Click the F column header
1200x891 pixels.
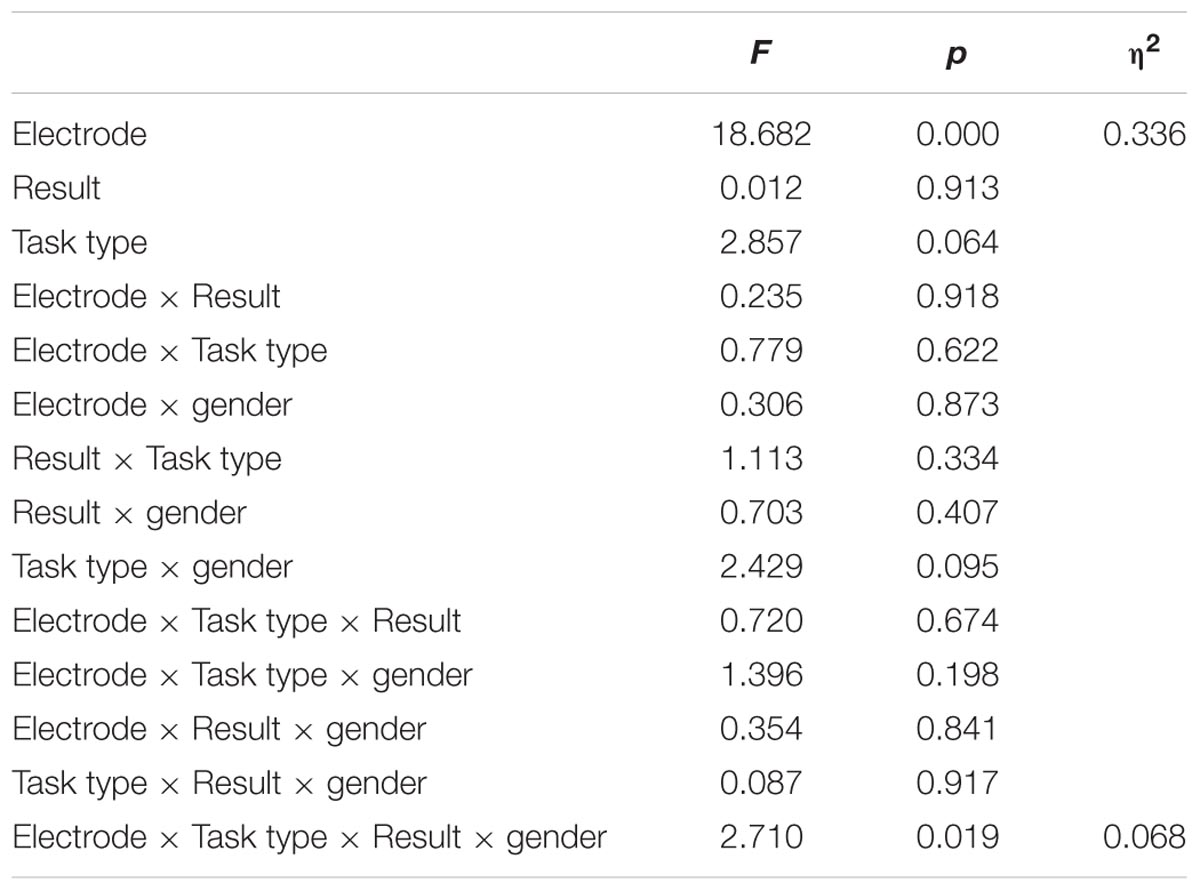click(x=761, y=55)
